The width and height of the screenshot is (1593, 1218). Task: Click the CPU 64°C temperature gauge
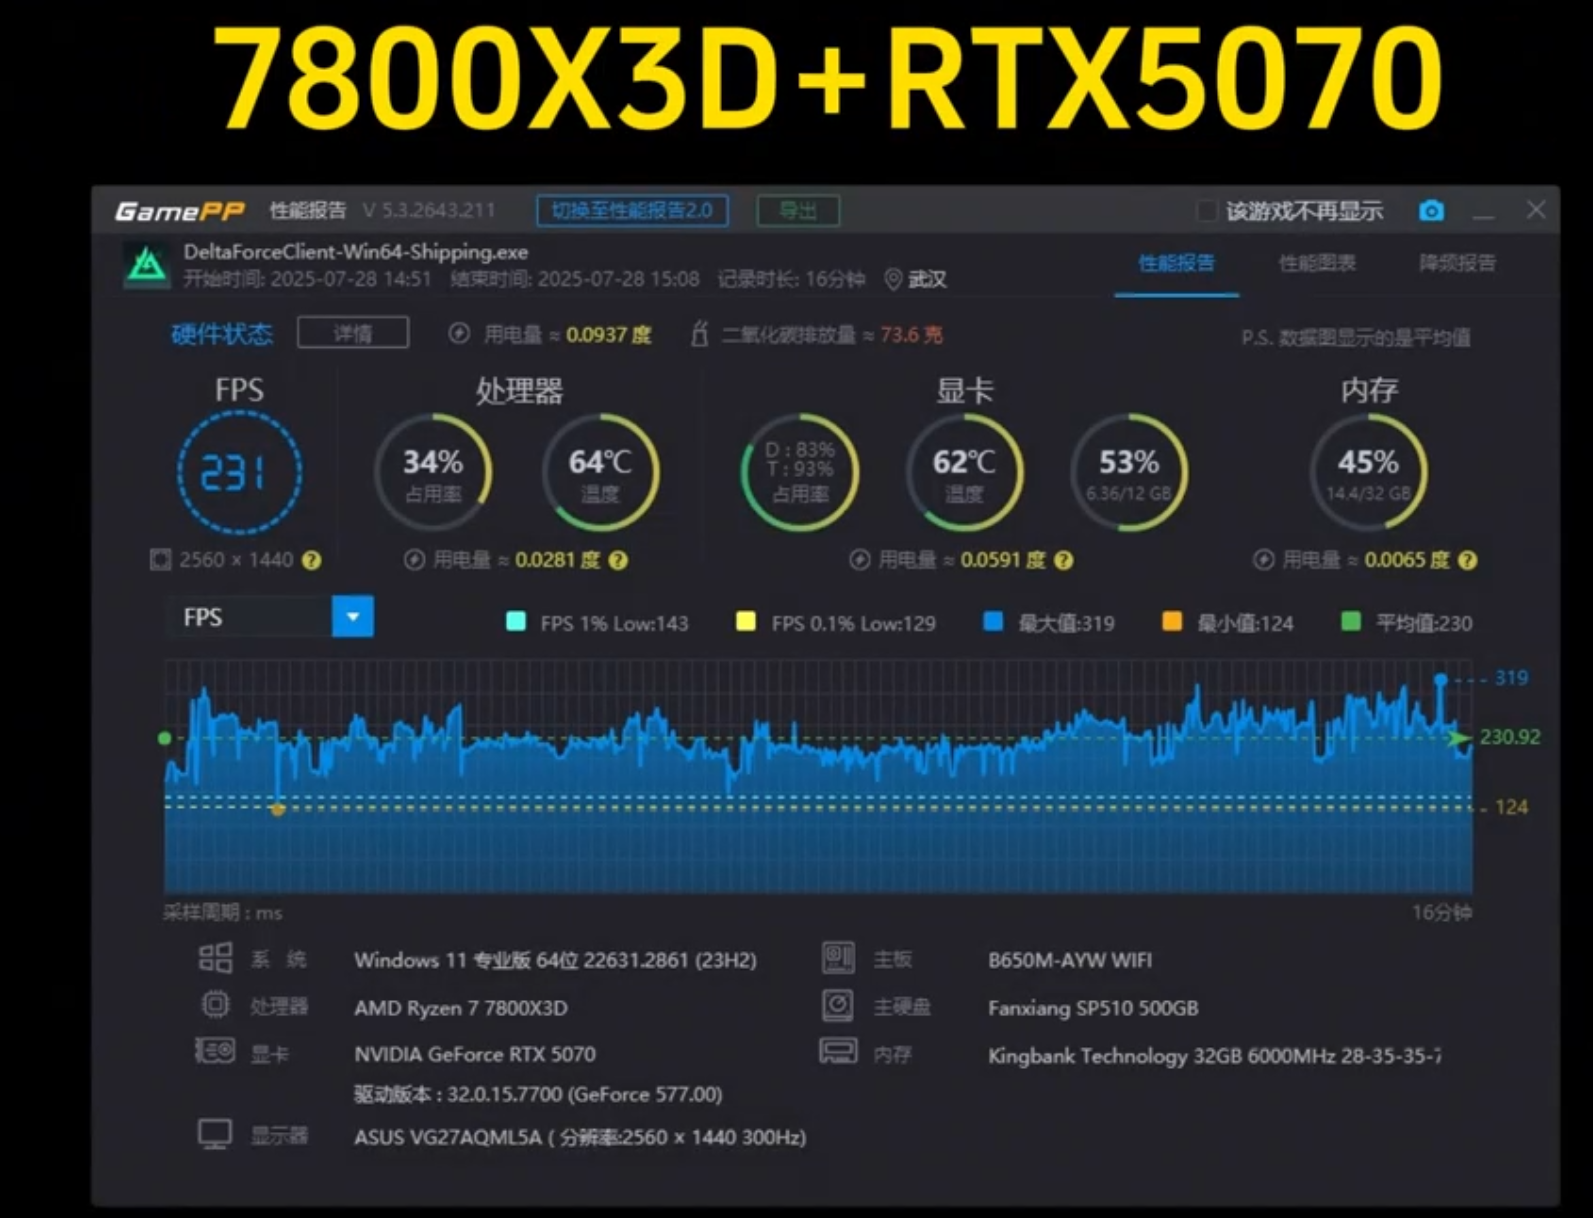pos(600,473)
